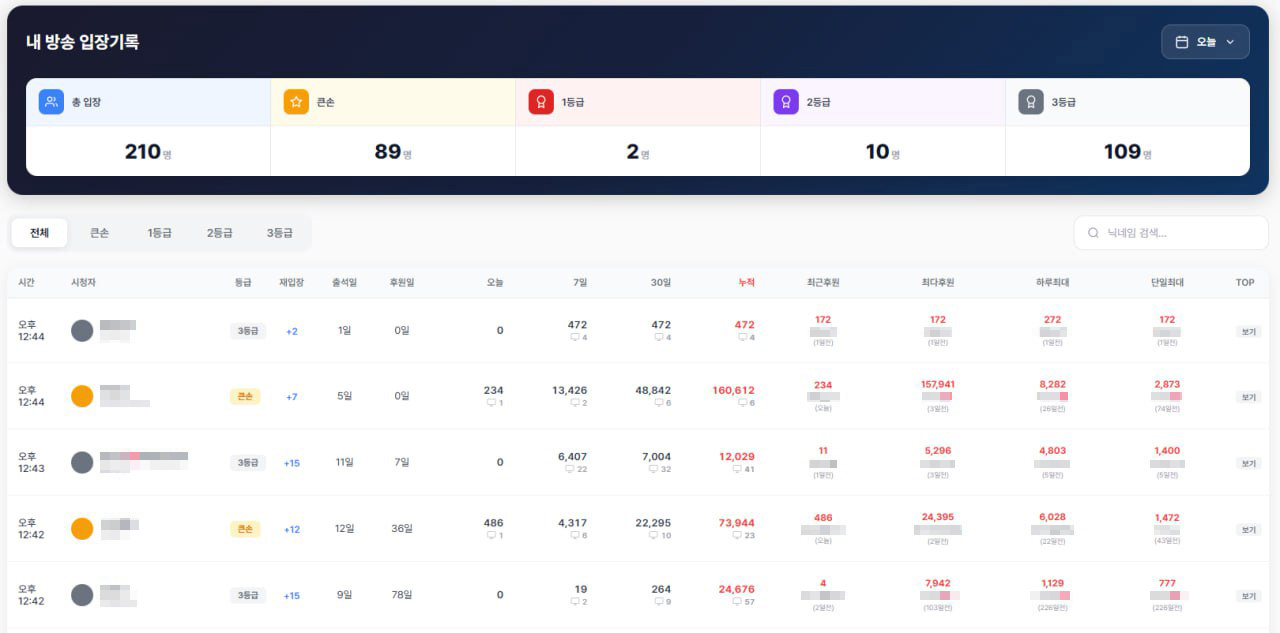This screenshot has width=1280, height=633.
Task: Click the yellow star icon on the 큰손 card
Action: [297, 101]
